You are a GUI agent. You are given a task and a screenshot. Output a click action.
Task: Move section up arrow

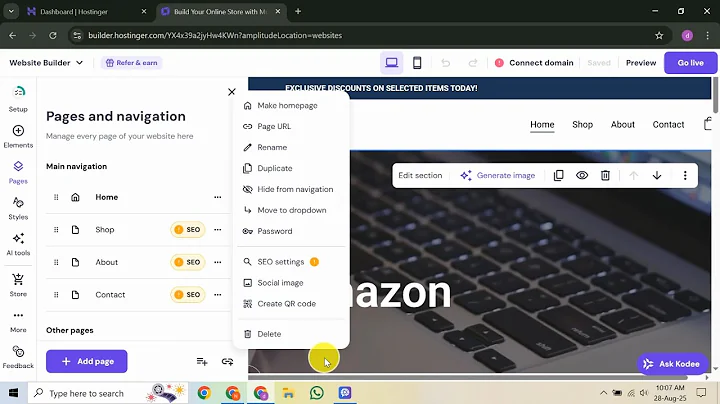(633, 175)
